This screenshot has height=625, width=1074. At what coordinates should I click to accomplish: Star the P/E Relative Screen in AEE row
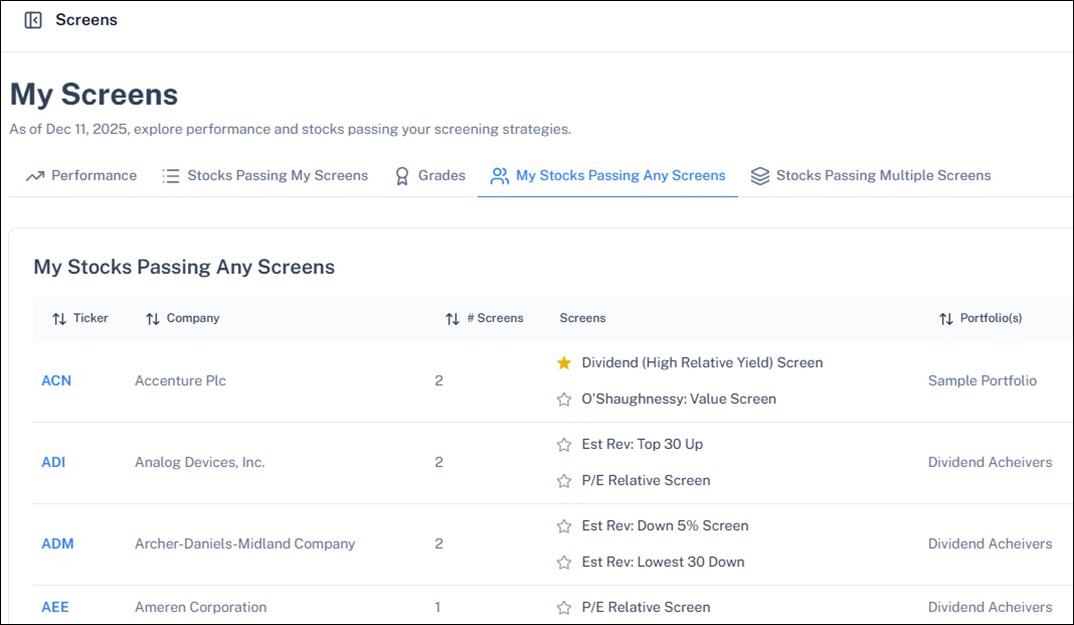click(564, 608)
